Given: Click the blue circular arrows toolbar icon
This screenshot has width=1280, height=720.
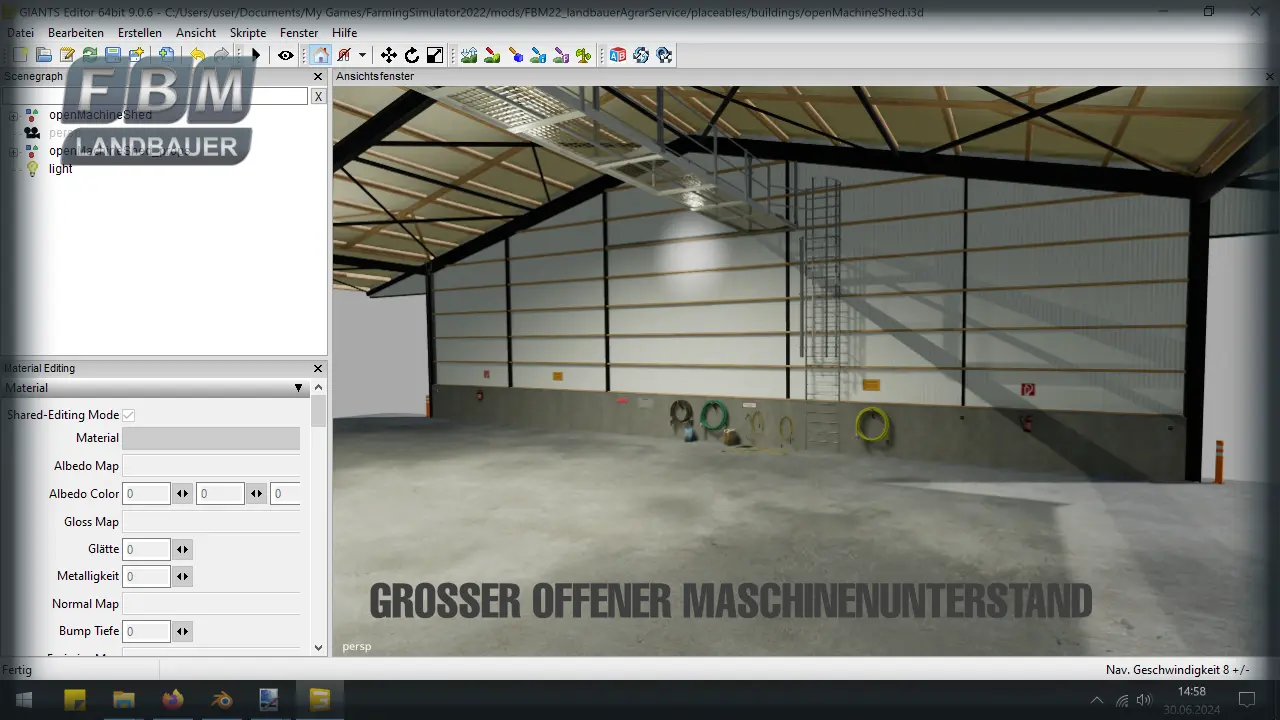Looking at the screenshot, I should tap(641, 55).
